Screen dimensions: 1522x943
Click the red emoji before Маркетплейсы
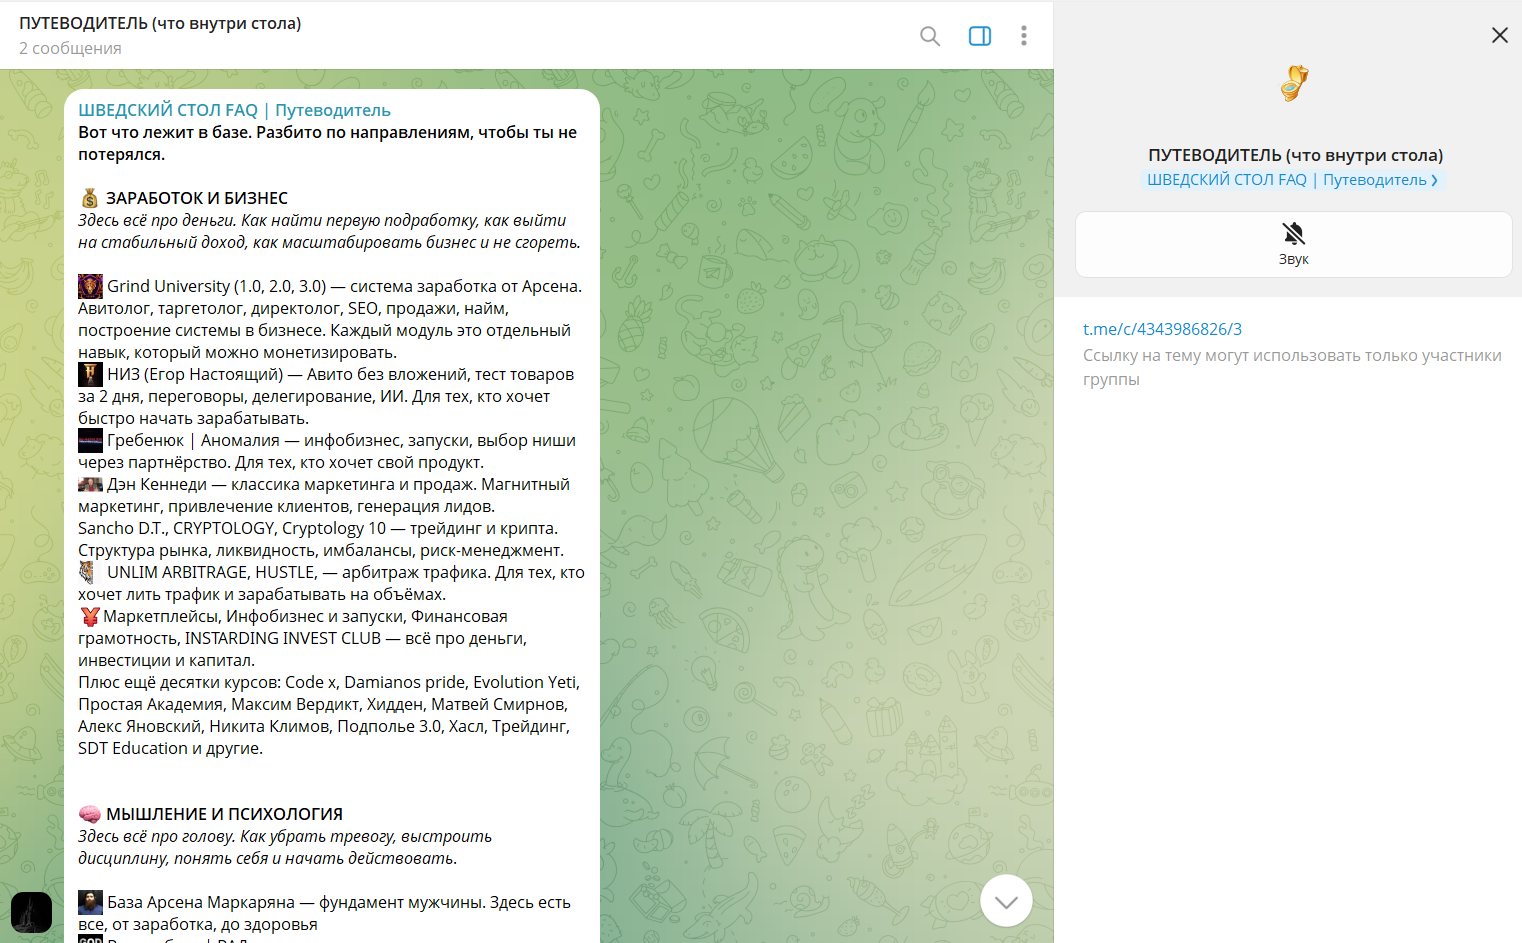pos(90,616)
